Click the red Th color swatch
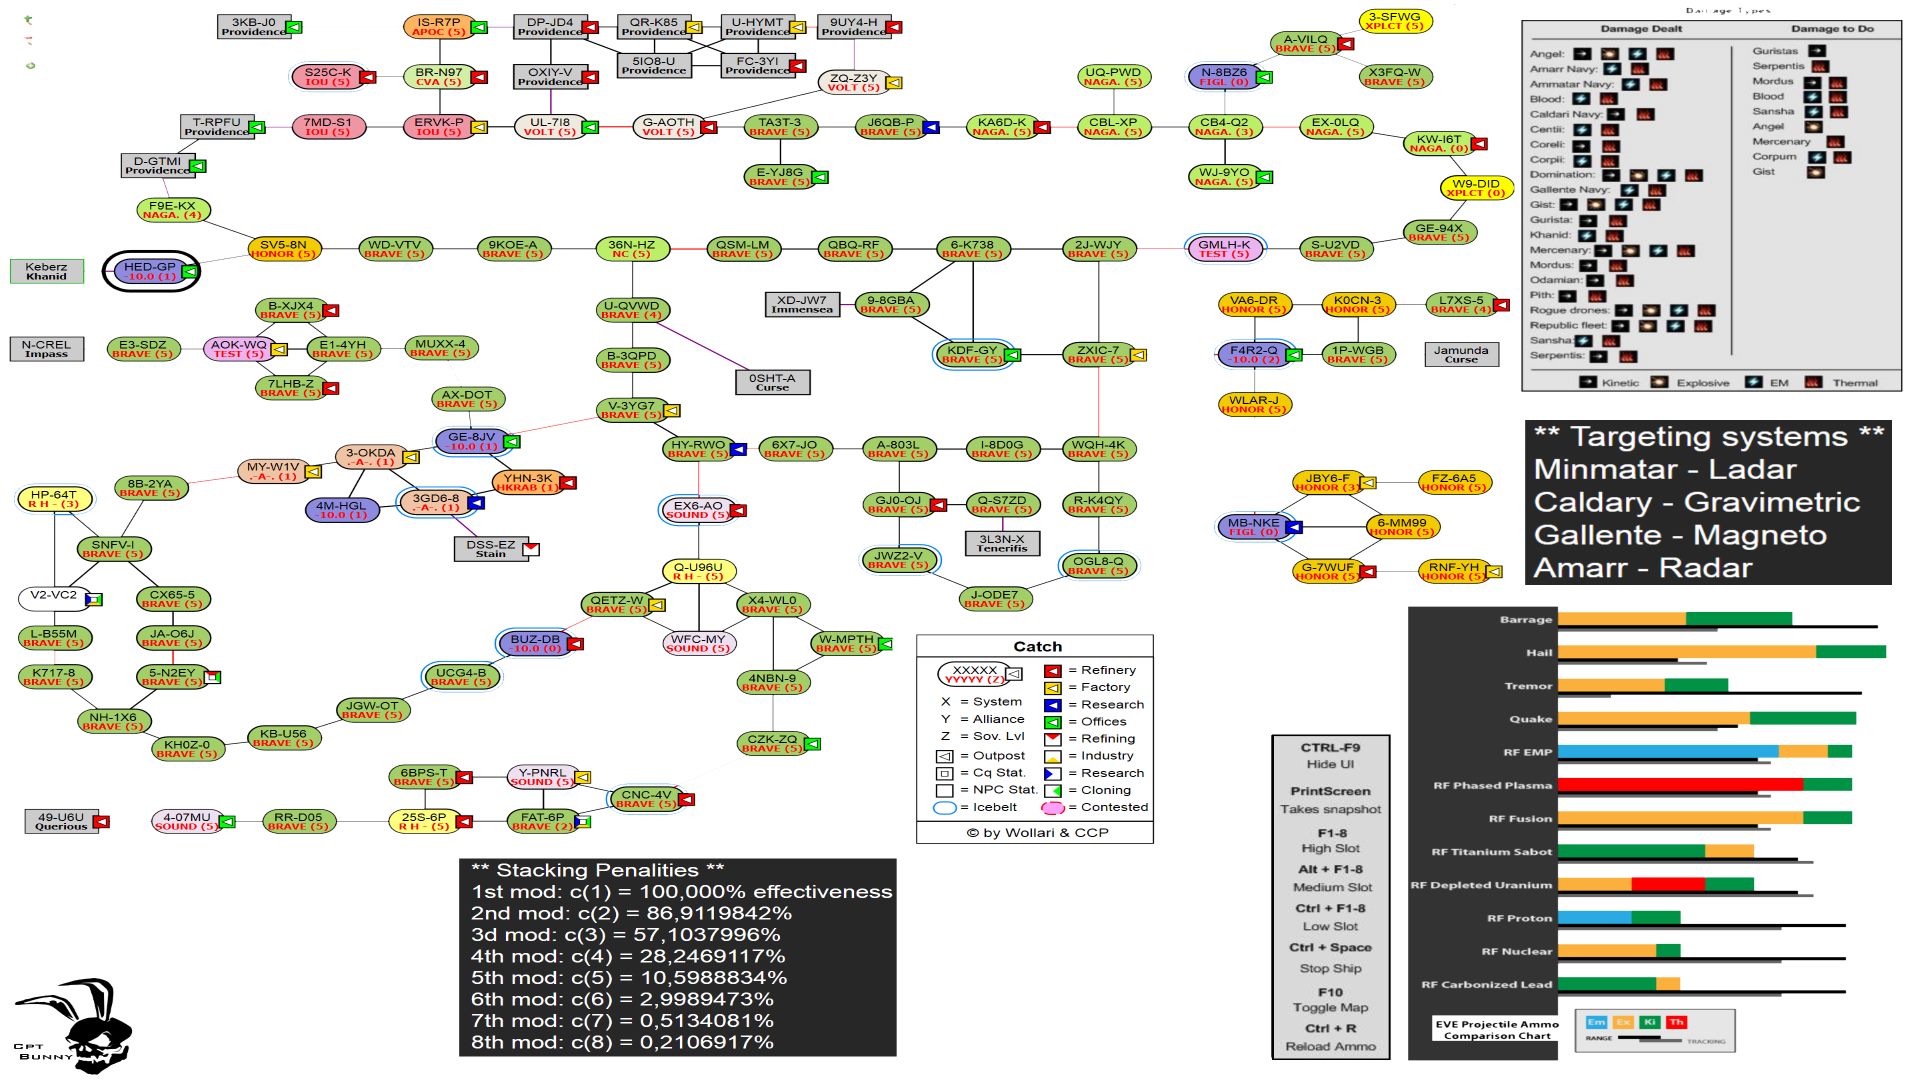 coord(1677,1022)
